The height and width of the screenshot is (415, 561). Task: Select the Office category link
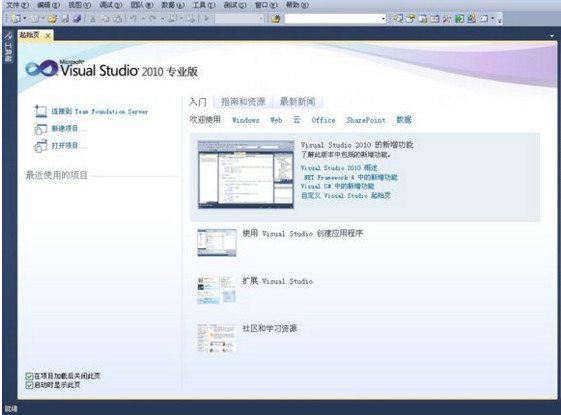[x=323, y=120]
